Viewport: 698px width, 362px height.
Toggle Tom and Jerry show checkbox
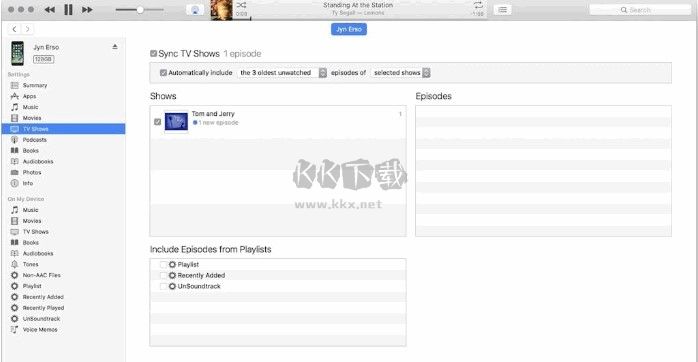pos(157,122)
